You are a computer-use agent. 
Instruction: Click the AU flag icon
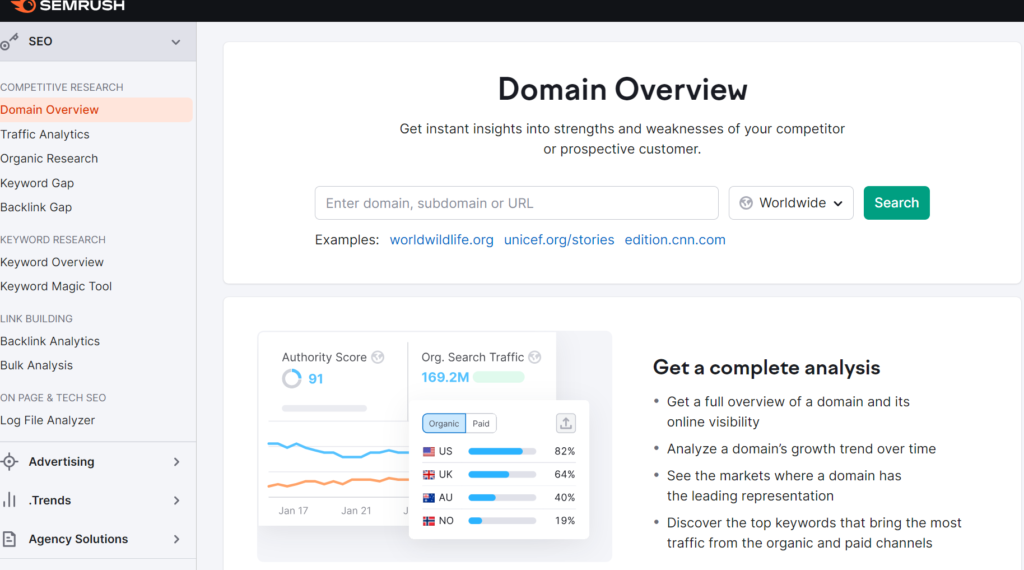click(x=428, y=498)
